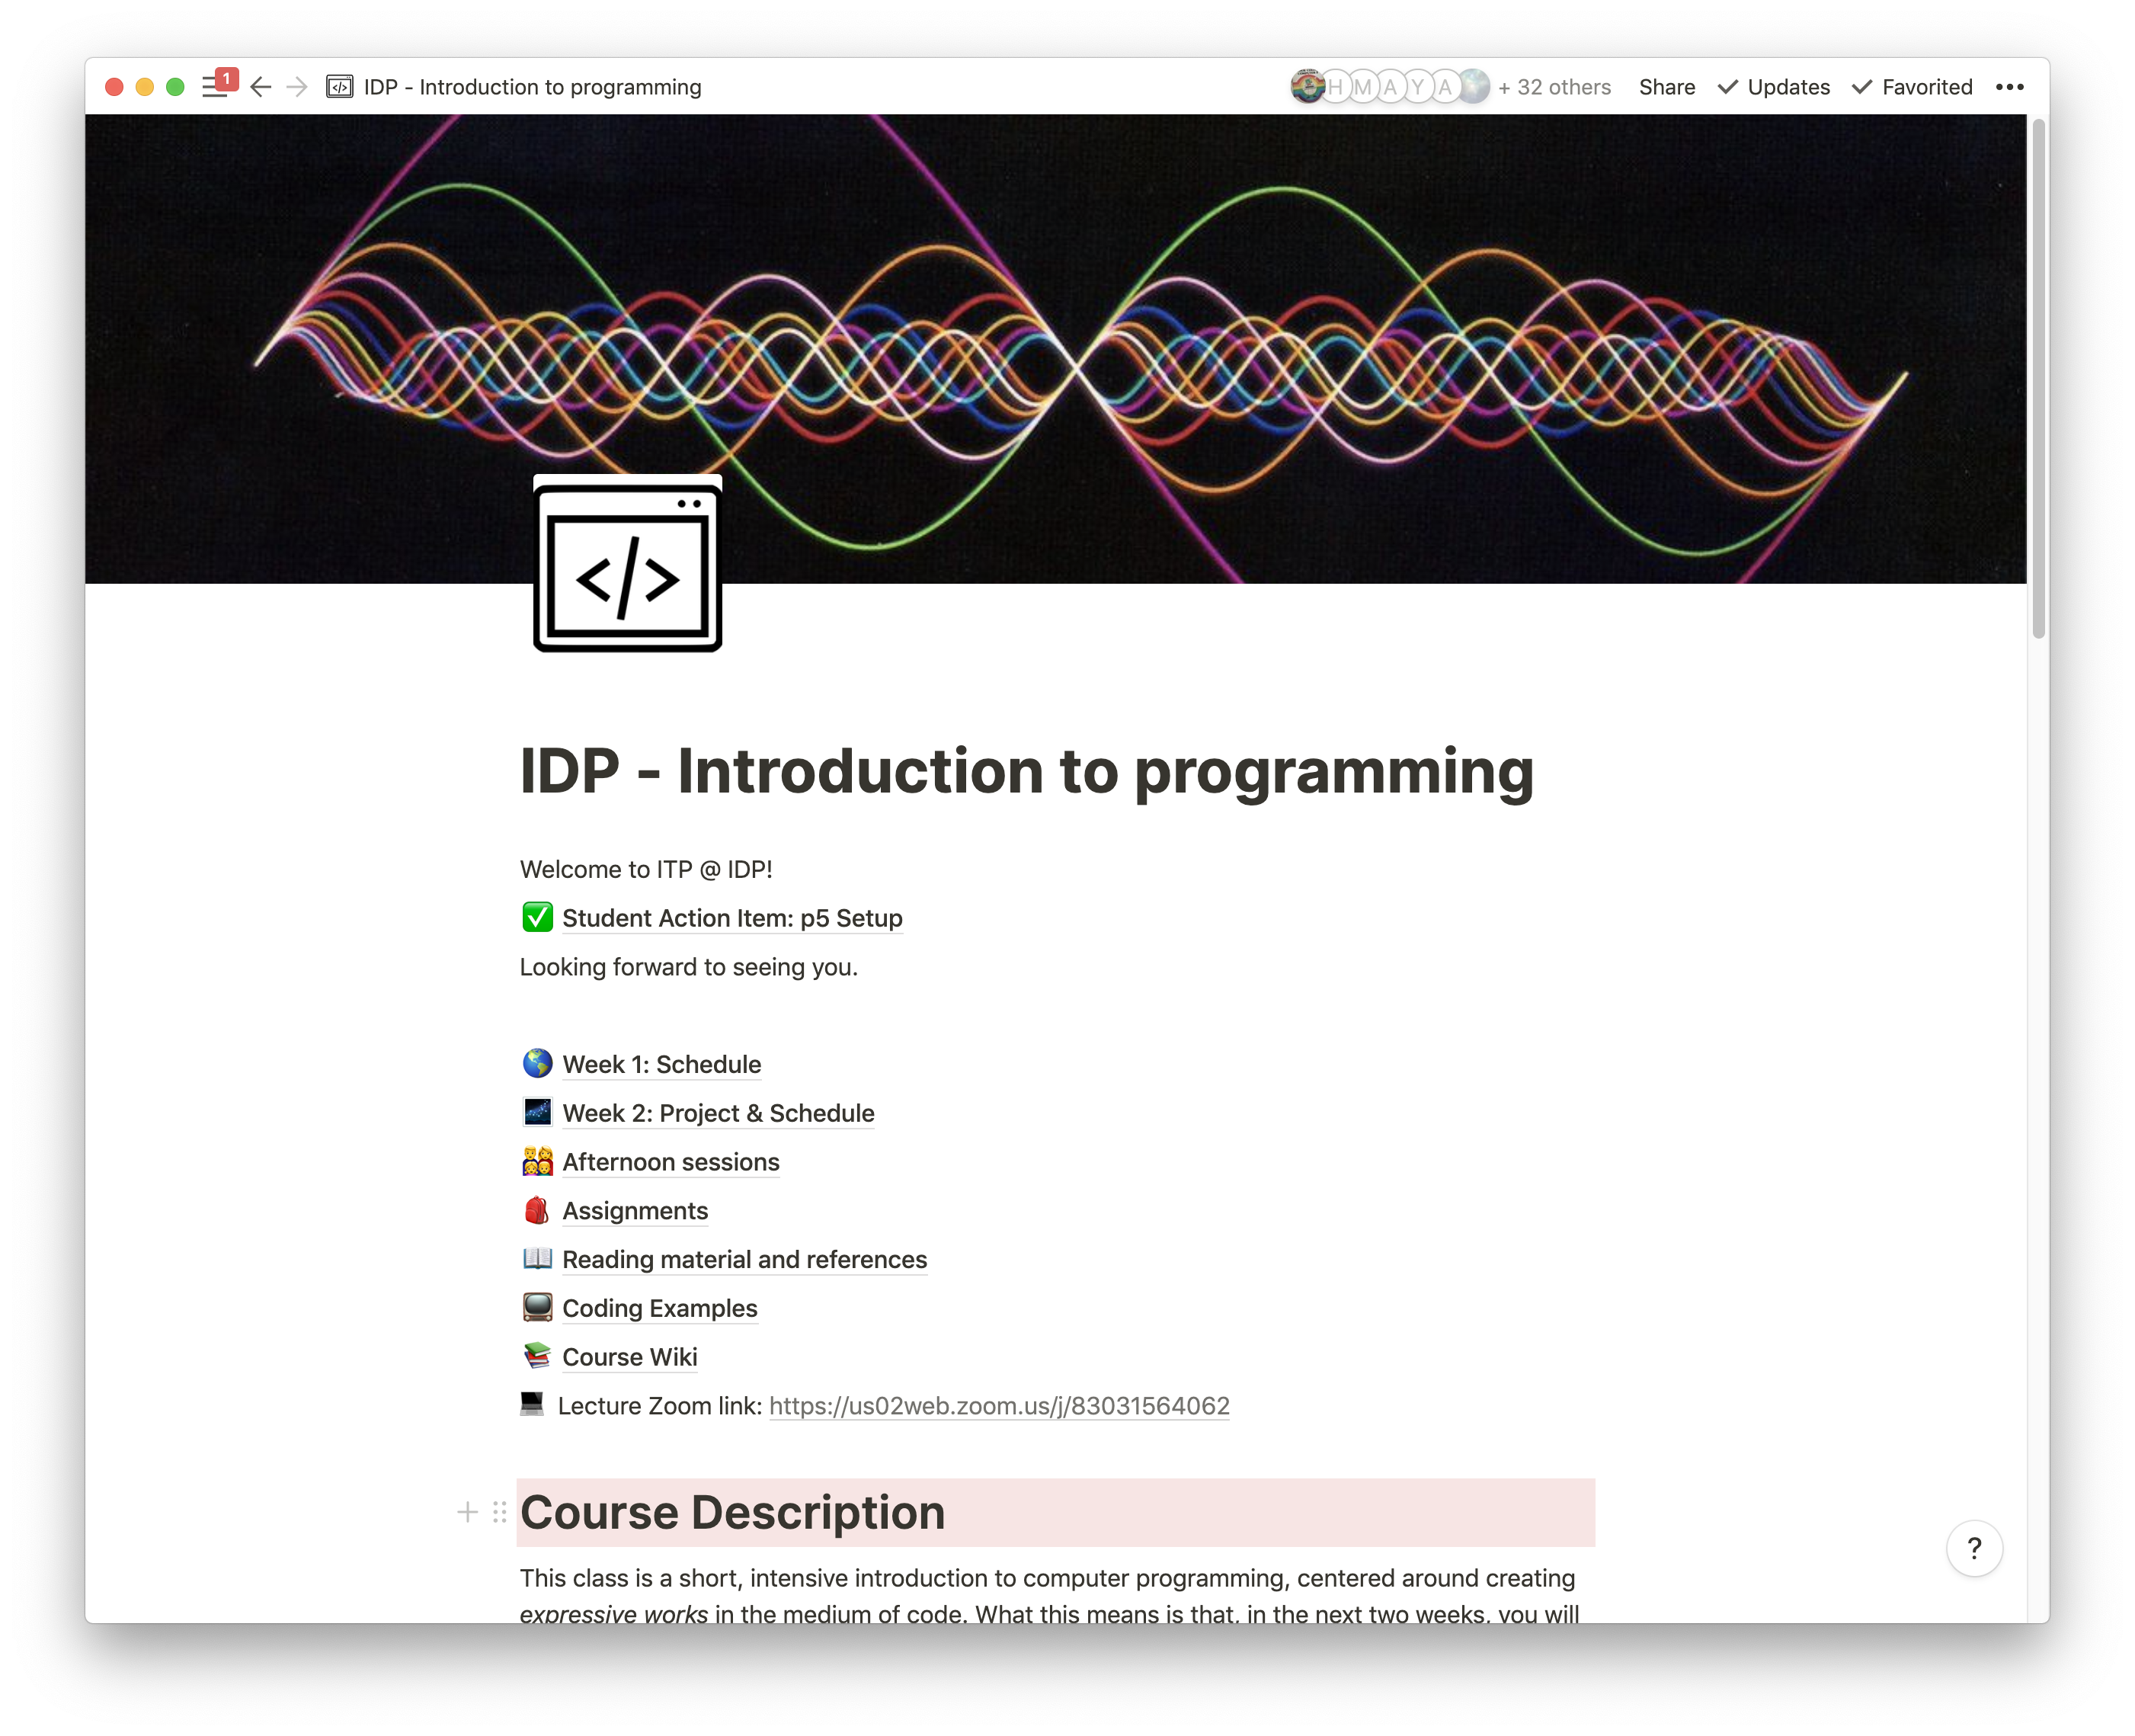Open Student Action Item: p5 Setup

pos(731,918)
